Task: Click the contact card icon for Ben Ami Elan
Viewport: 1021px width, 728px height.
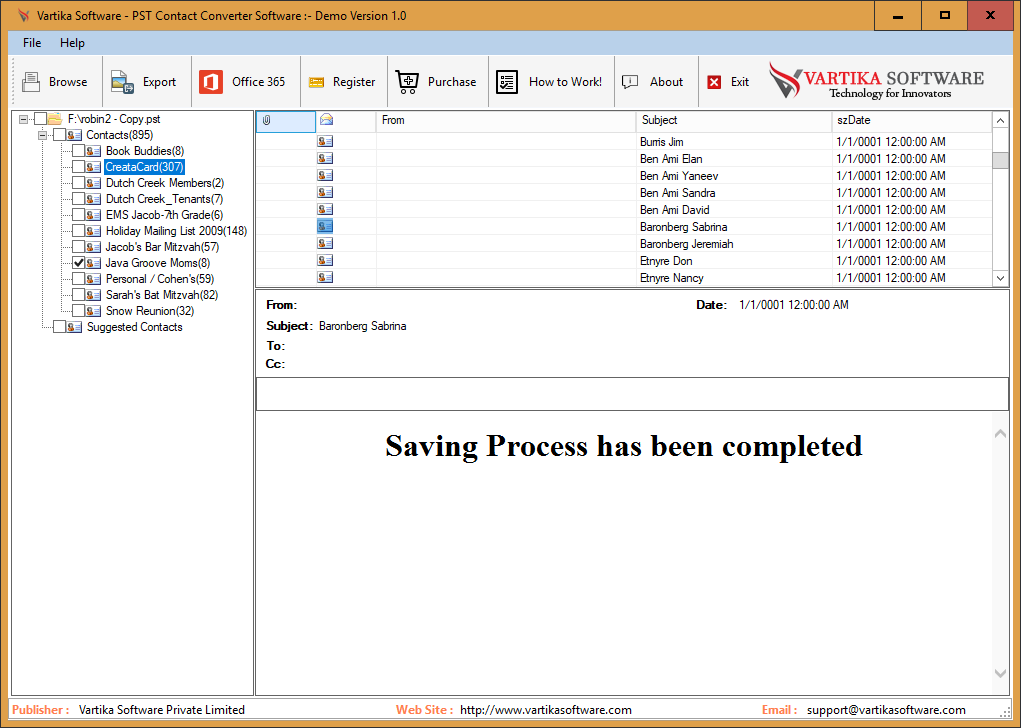Action: point(325,158)
